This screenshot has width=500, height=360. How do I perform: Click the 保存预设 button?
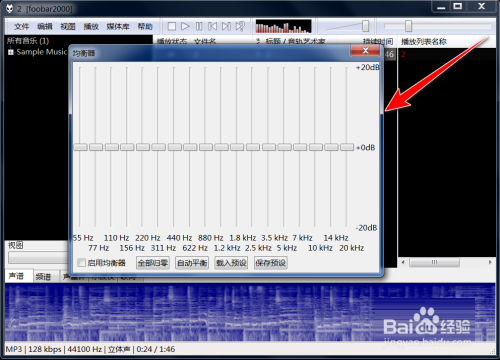(271, 263)
